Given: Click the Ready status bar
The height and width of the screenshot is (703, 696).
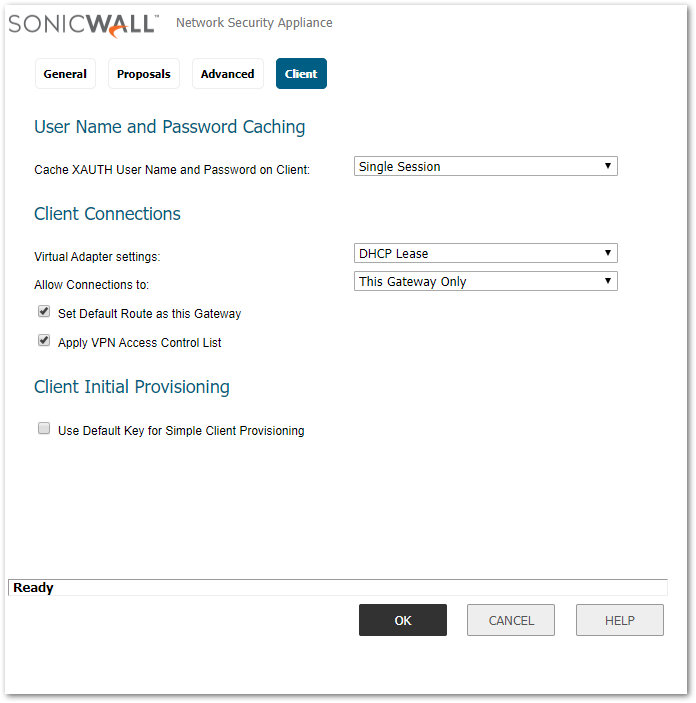Looking at the screenshot, I should (336, 588).
